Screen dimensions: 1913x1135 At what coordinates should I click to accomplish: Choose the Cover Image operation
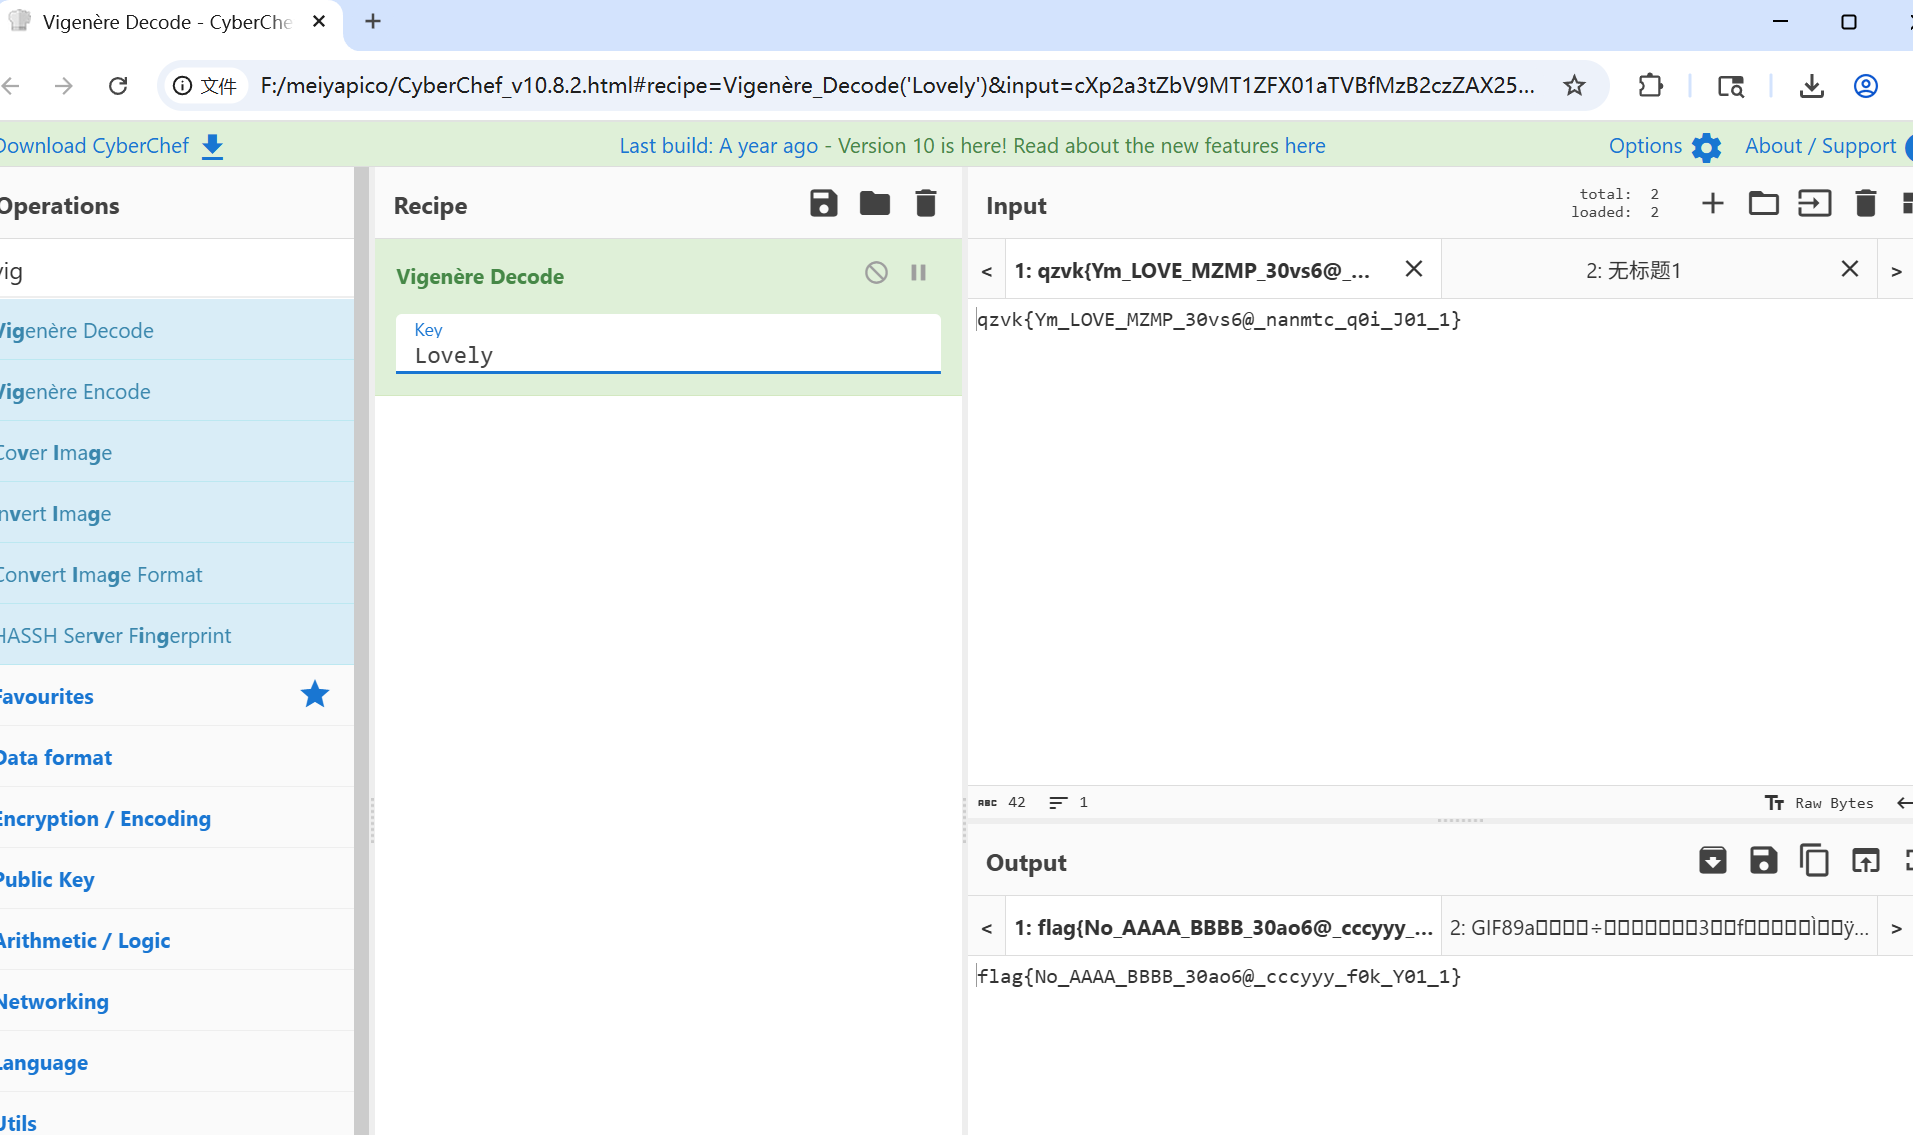(x=177, y=452)
